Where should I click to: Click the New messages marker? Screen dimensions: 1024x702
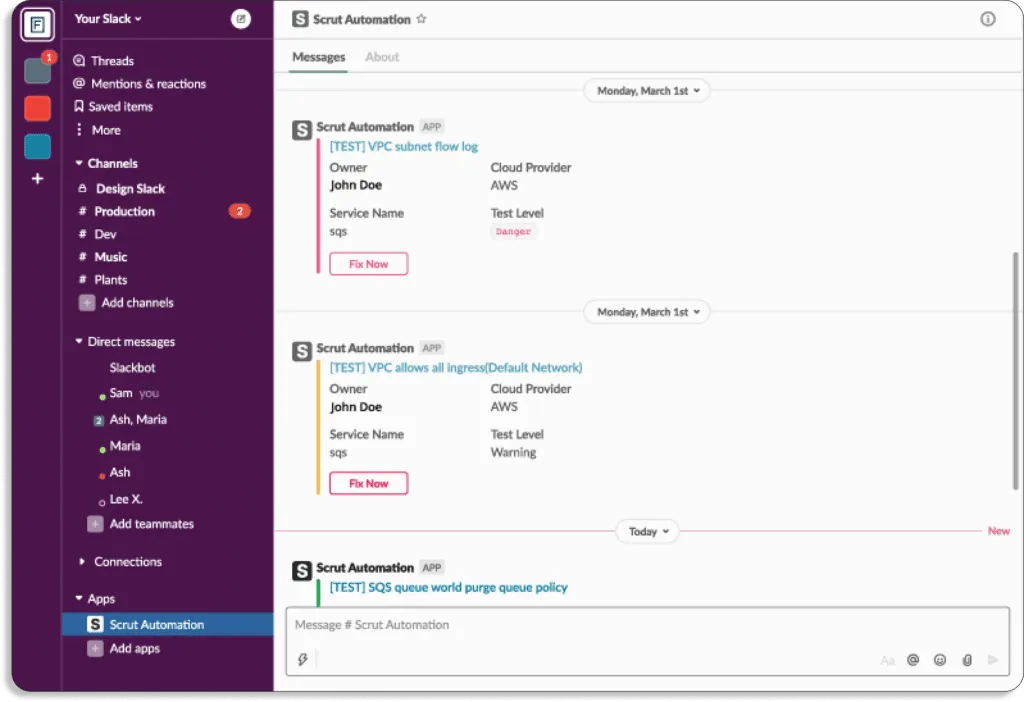pos(999,531)
